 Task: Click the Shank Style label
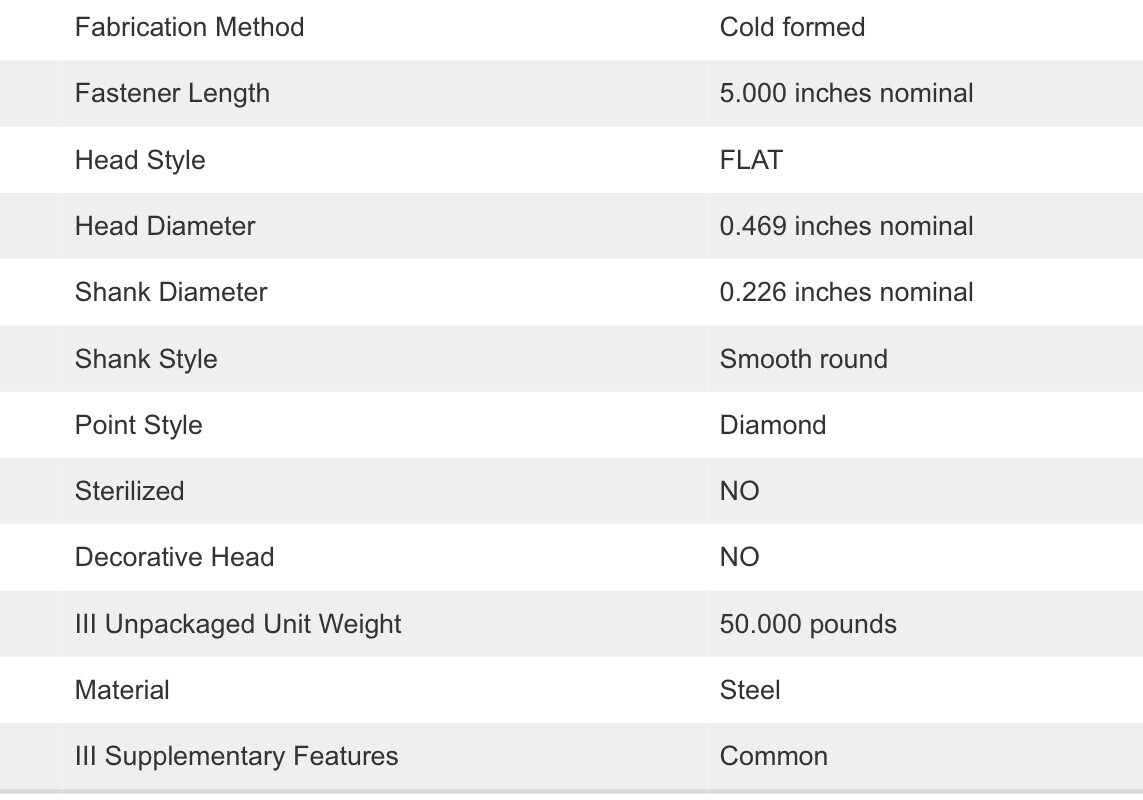point(146,359)
